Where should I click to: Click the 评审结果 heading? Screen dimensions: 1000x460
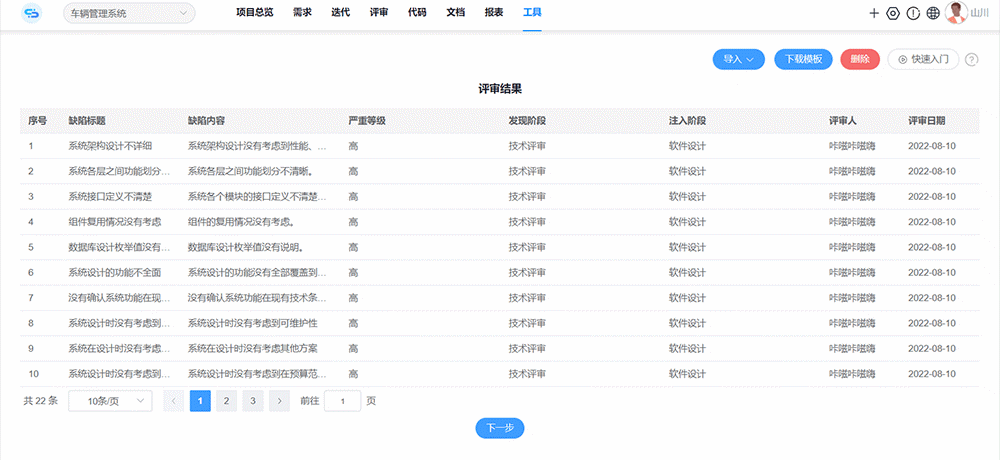[500, 89]
